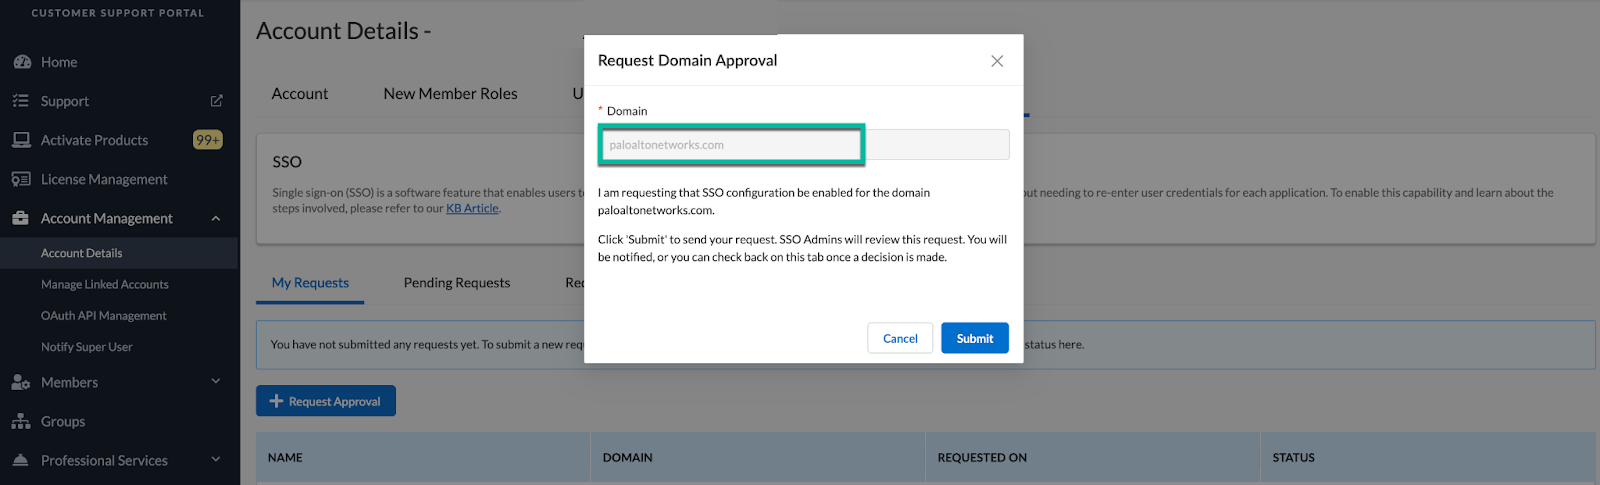The image size is (1600, 485).
Task: Submit the domain approval request
Action: pos(974,338)
